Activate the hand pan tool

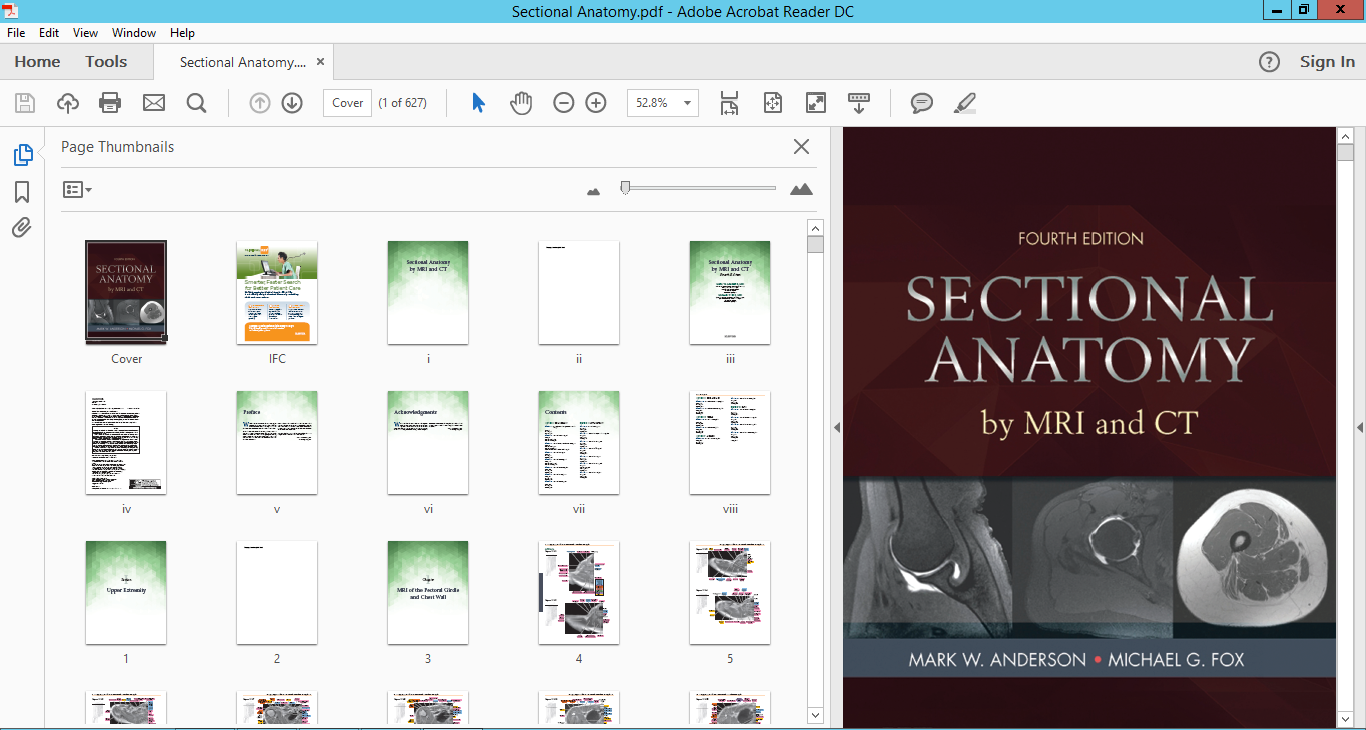521,103
